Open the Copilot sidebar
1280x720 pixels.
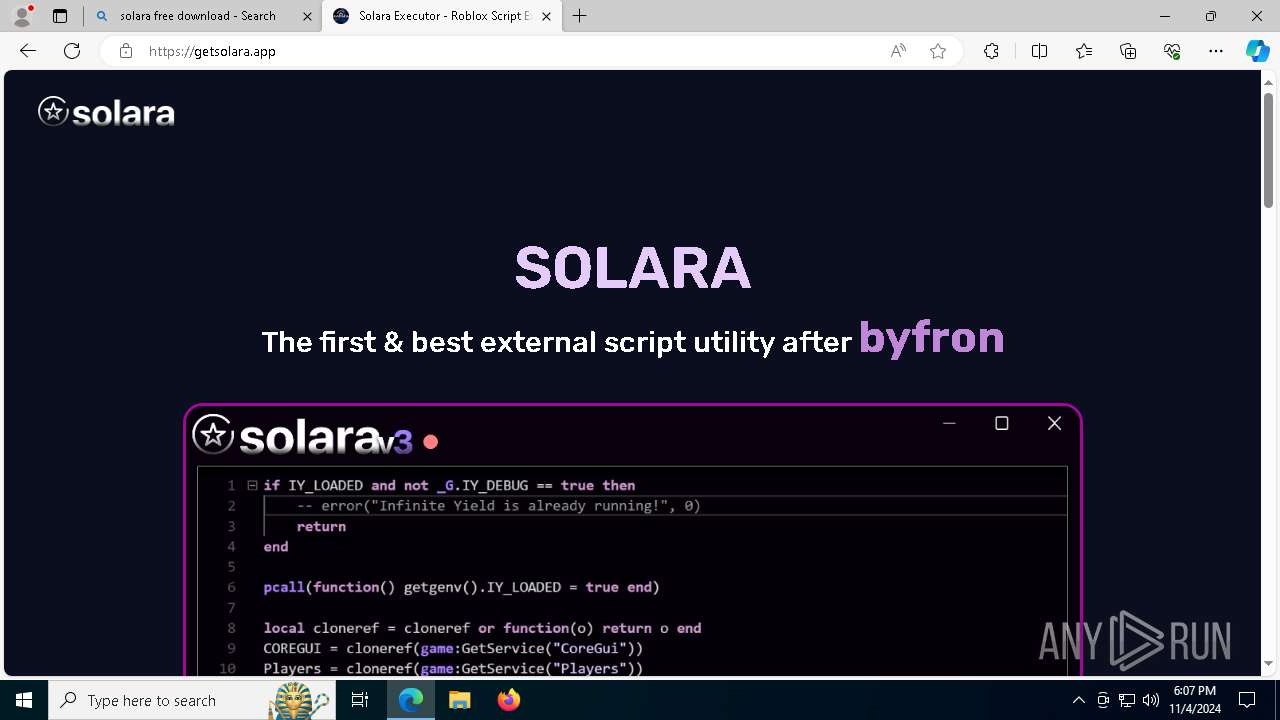click(x=1257, y=51)
